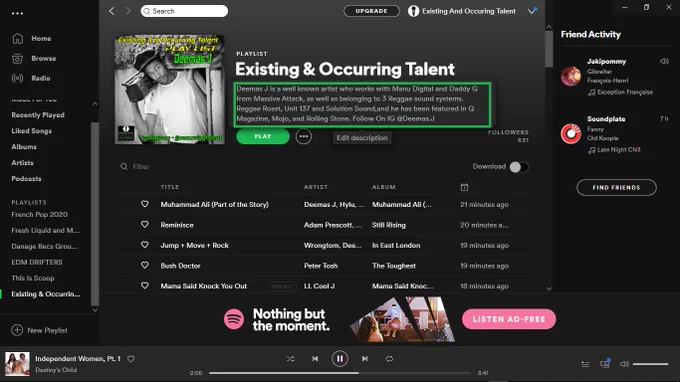Open the three-dot app menu
The width and height of the screenshot is (680, 382).
pyautogui.click(x=17, y=13)
